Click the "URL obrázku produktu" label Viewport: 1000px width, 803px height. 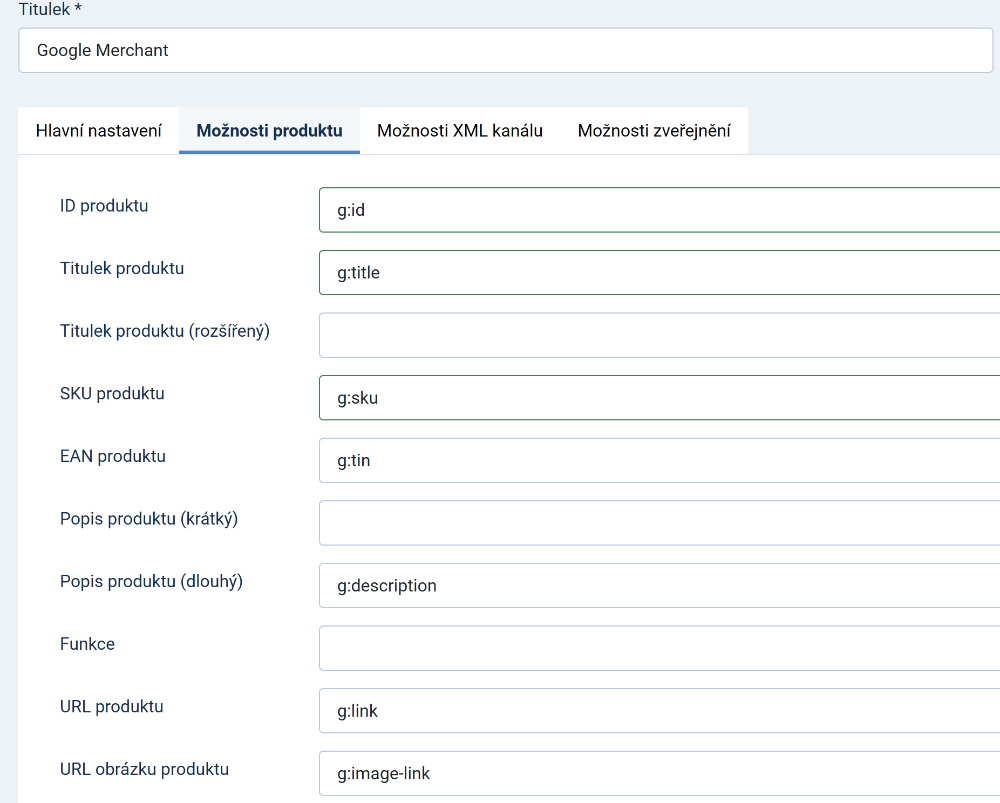point(144,769)
